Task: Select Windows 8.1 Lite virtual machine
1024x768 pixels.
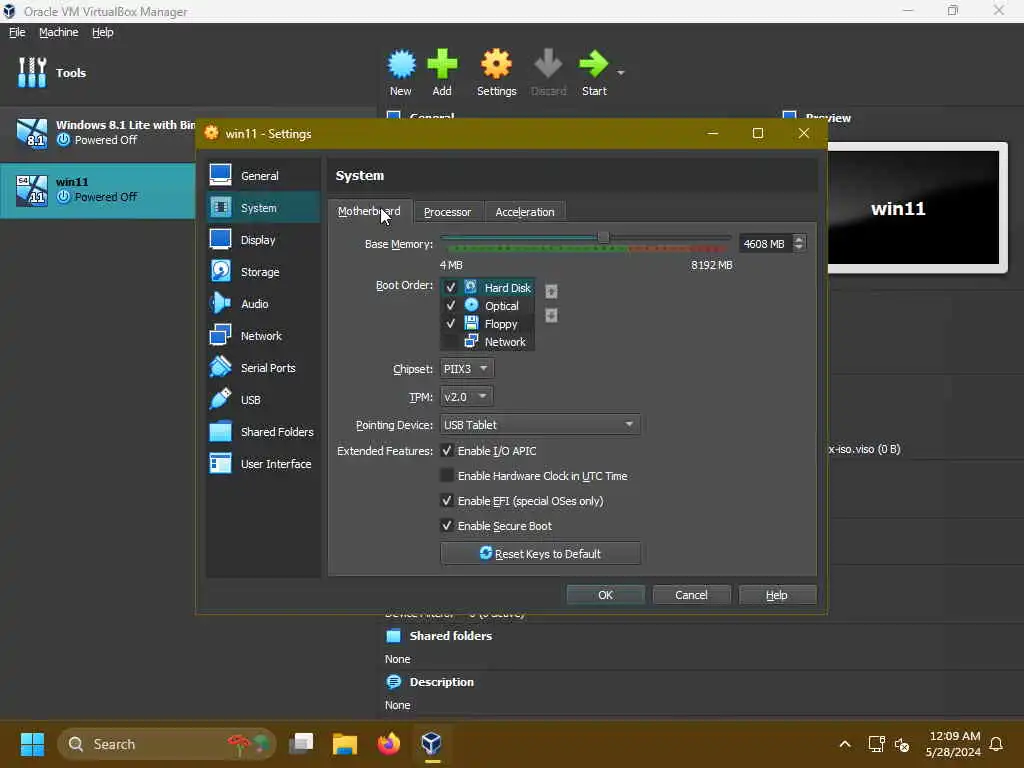Action: pyautogui.click(x=98, y=133)
